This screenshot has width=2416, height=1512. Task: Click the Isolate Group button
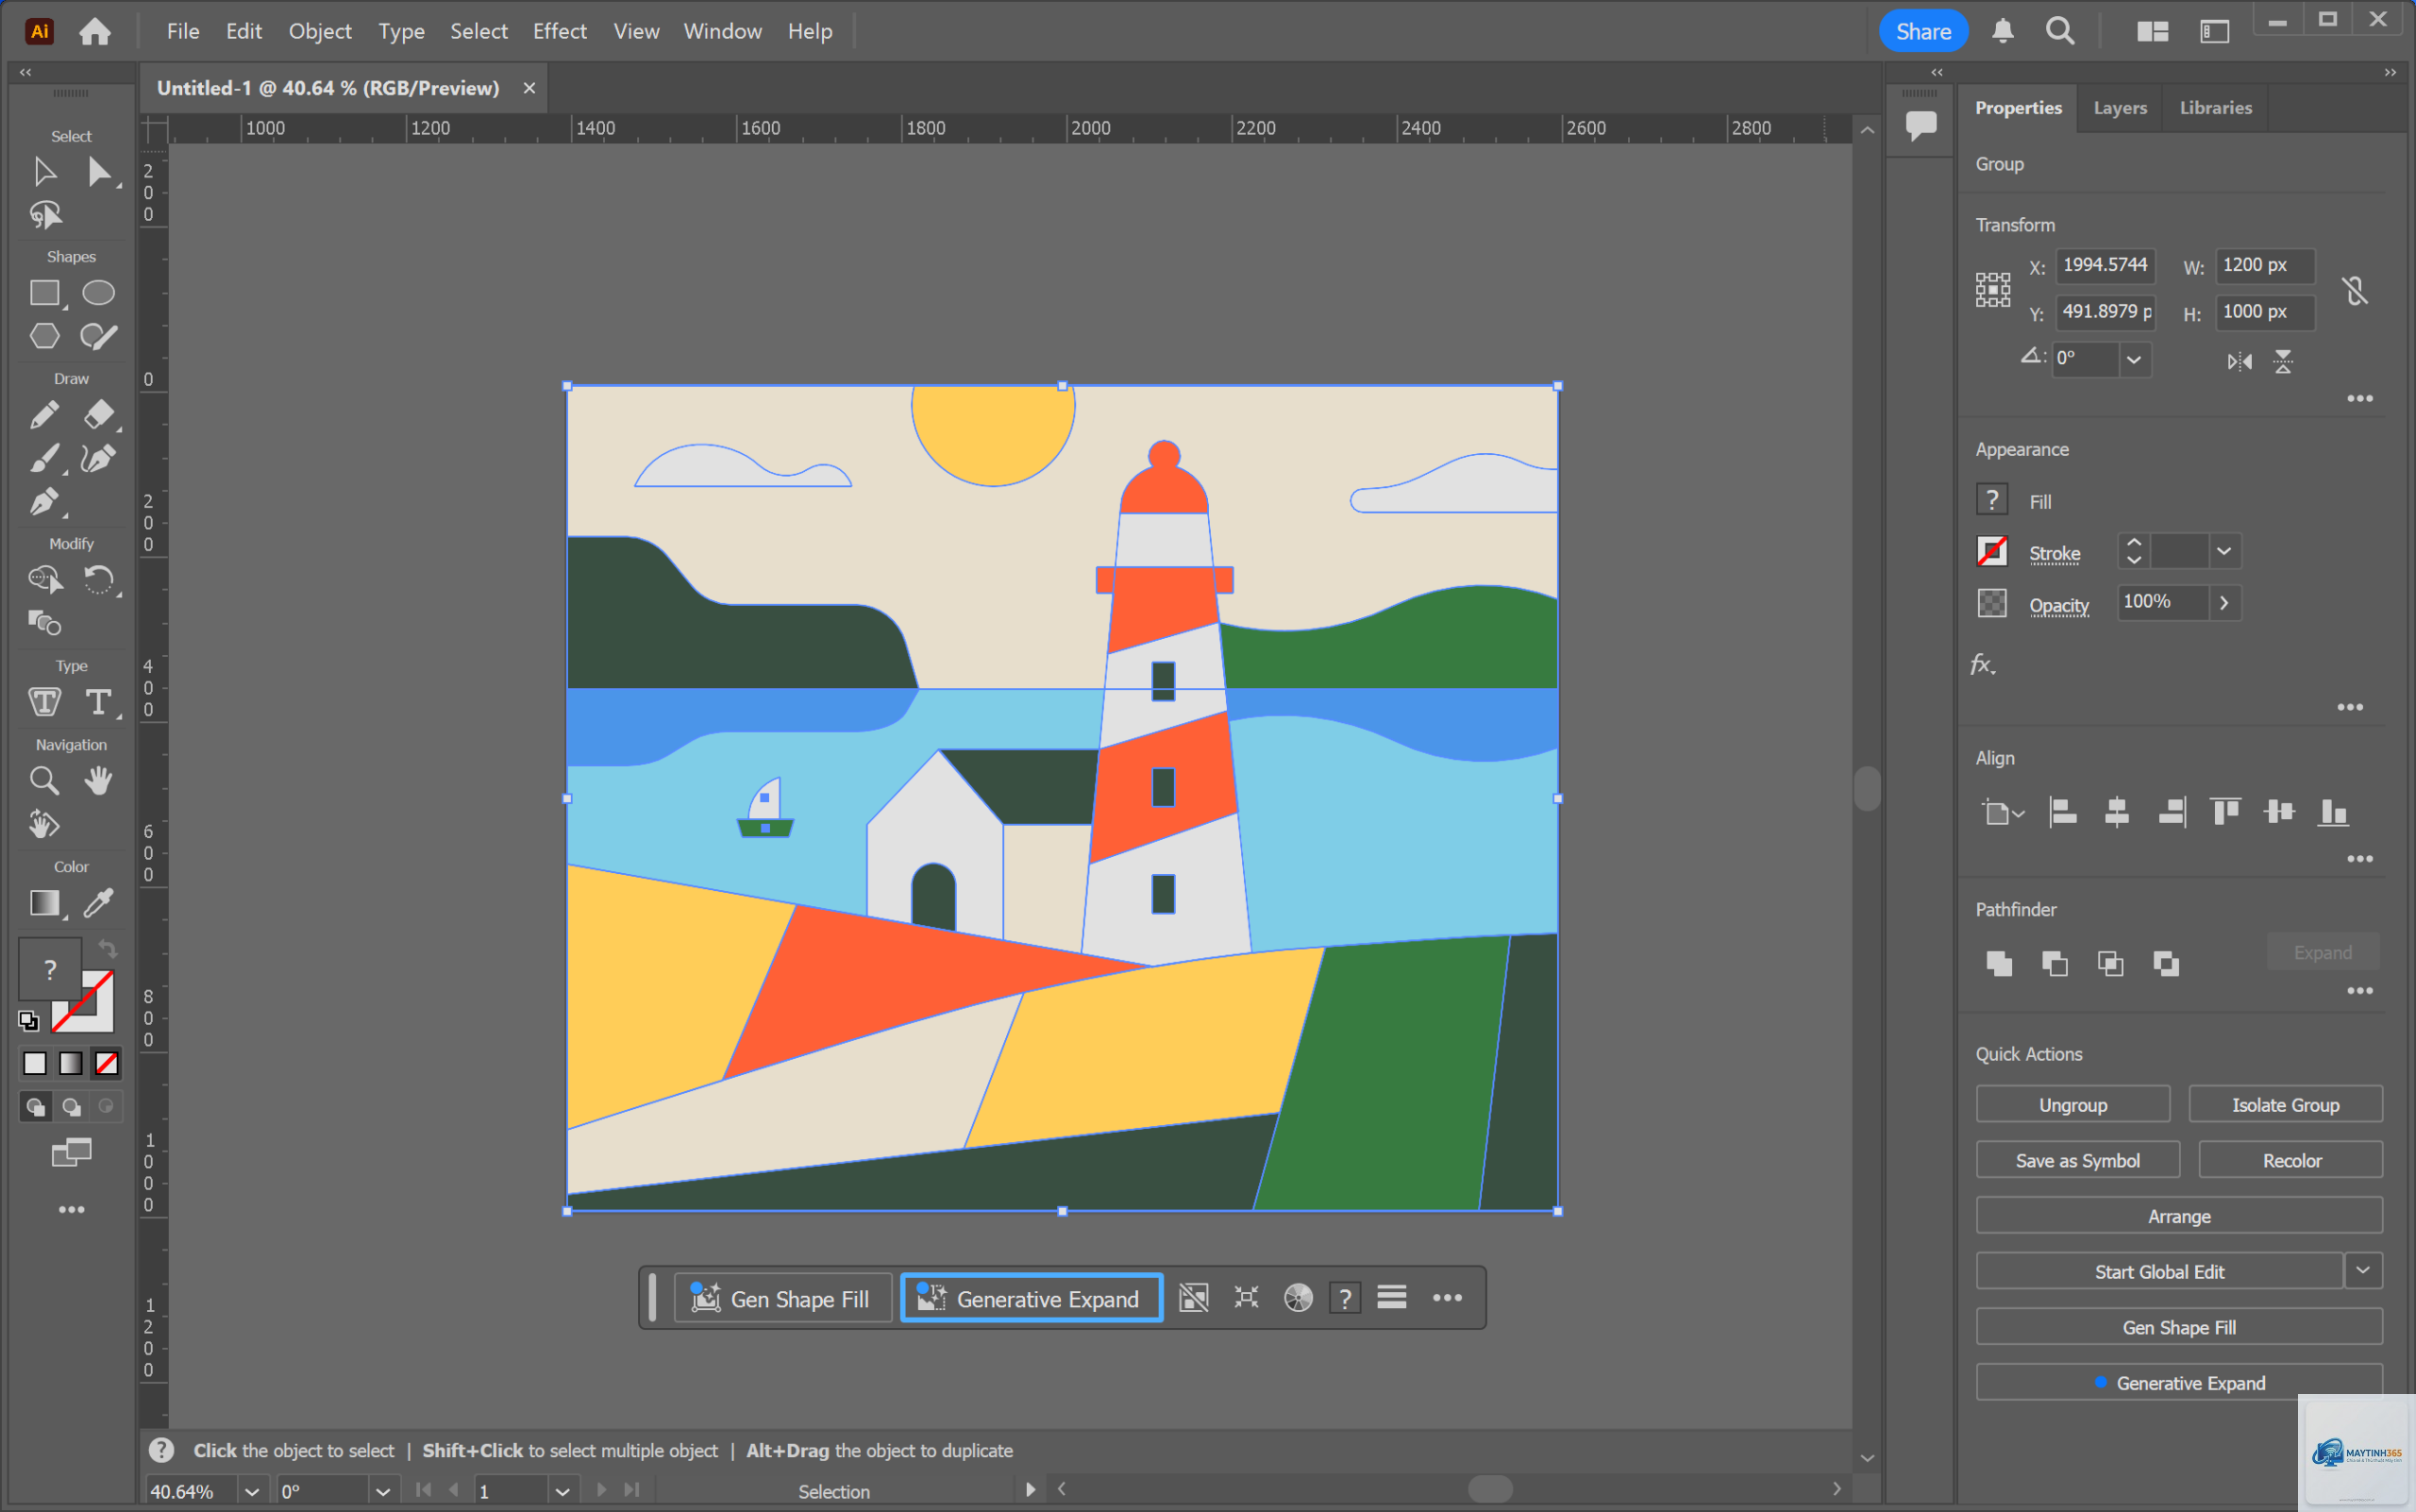(2285, 1104)
